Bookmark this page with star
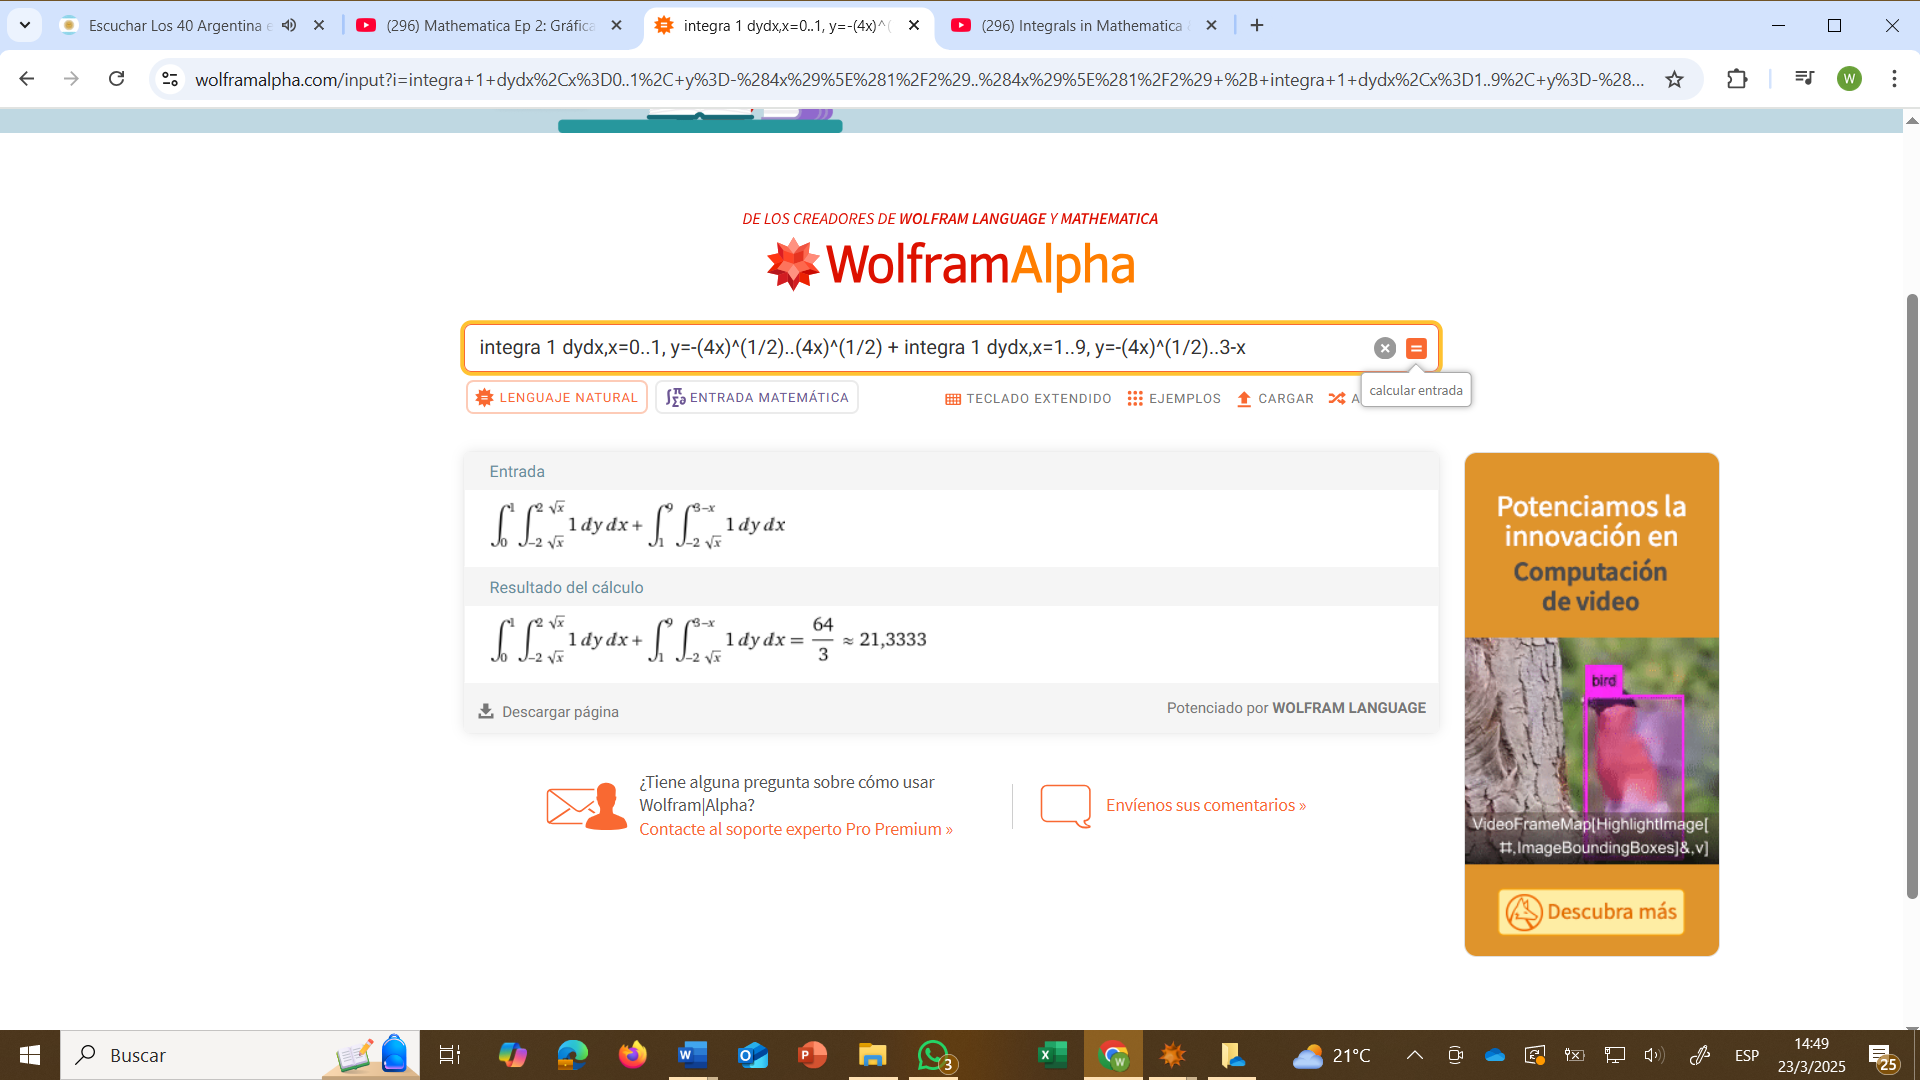1920x1080 pixels. tap(1674, 79)
